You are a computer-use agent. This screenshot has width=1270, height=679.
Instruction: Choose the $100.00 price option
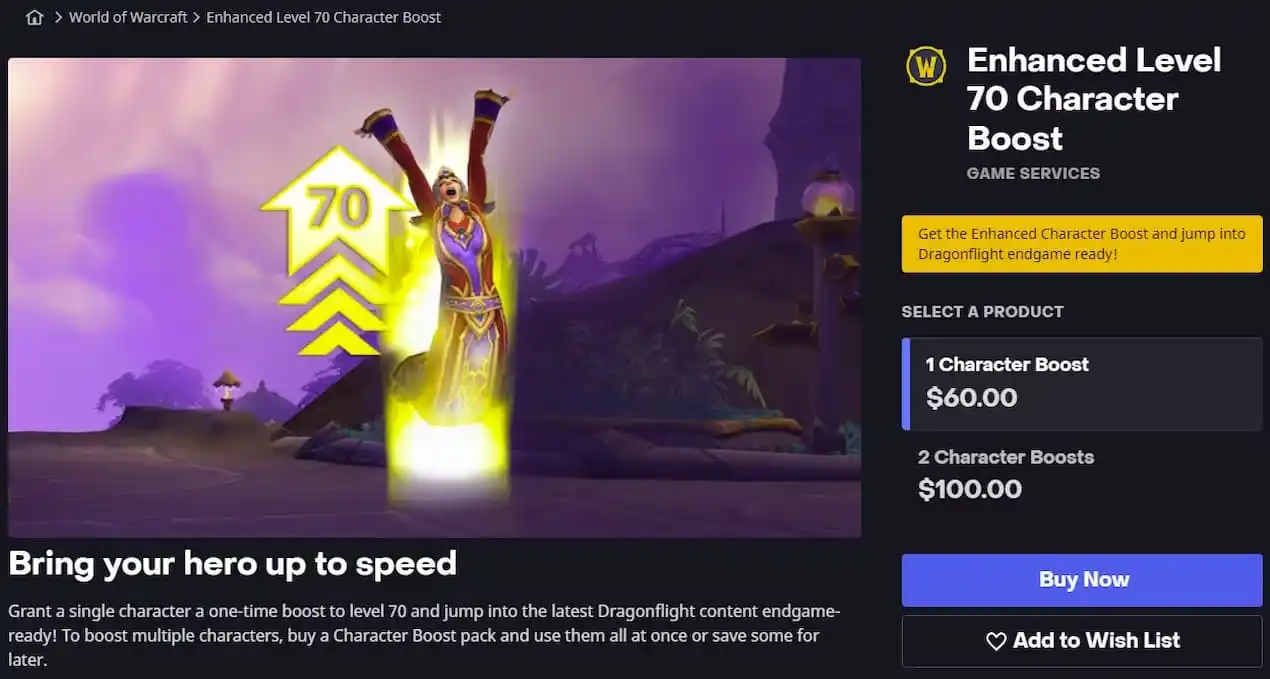(x=970, y=489)
